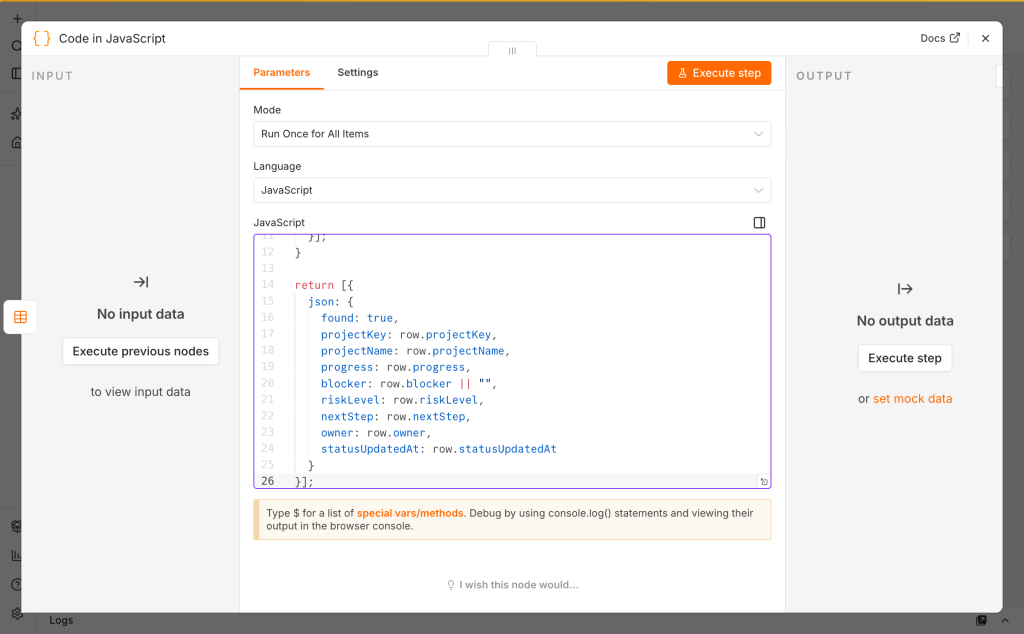Open the editor's side panel layout icon above the JavaScript editor
The height and width of the screenshot is (634, 1024).
tap(759, 223)
